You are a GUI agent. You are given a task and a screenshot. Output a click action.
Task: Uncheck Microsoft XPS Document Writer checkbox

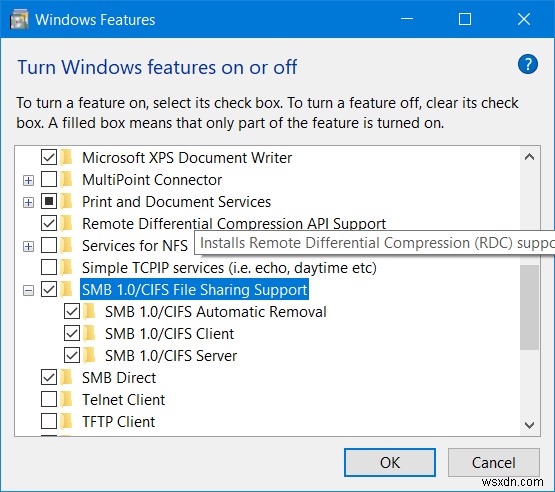coord(49,158)
